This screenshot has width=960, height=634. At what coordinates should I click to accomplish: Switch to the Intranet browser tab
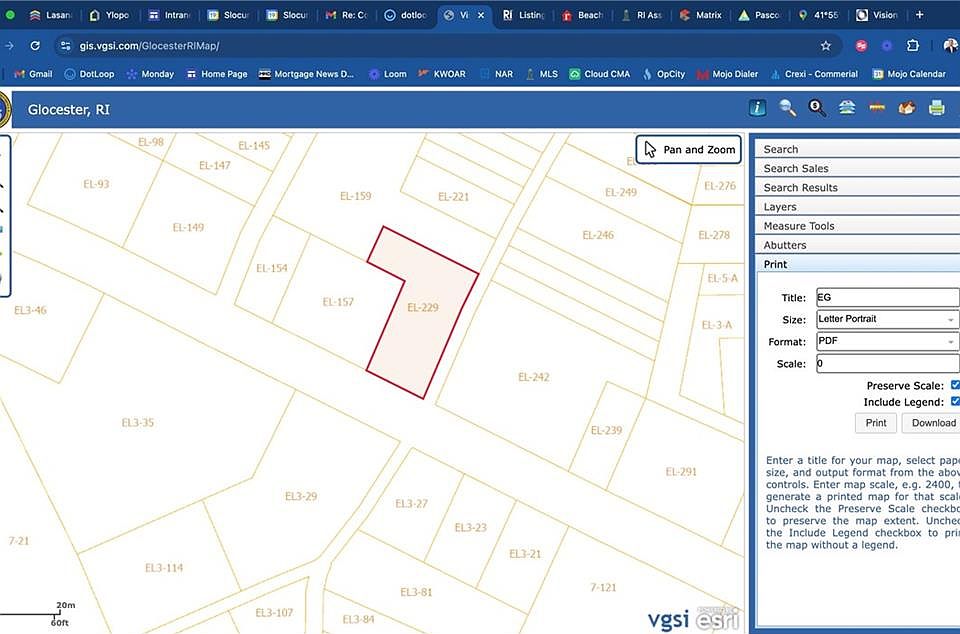coord(169,15)
